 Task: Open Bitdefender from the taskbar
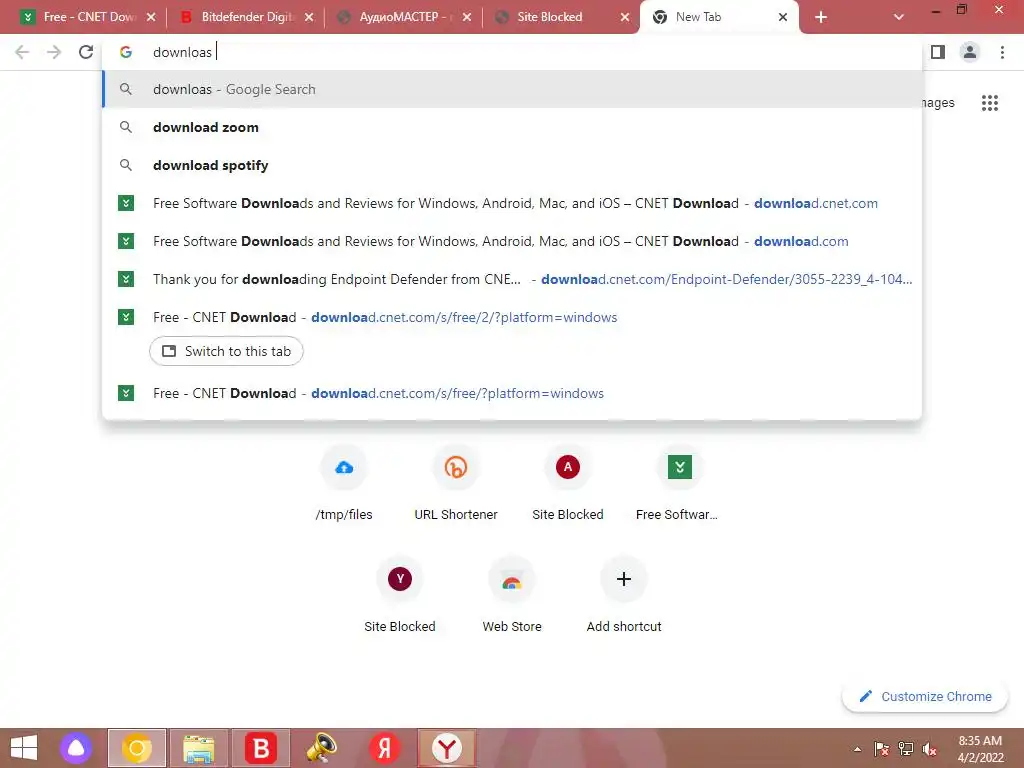[x=261, y=748]
